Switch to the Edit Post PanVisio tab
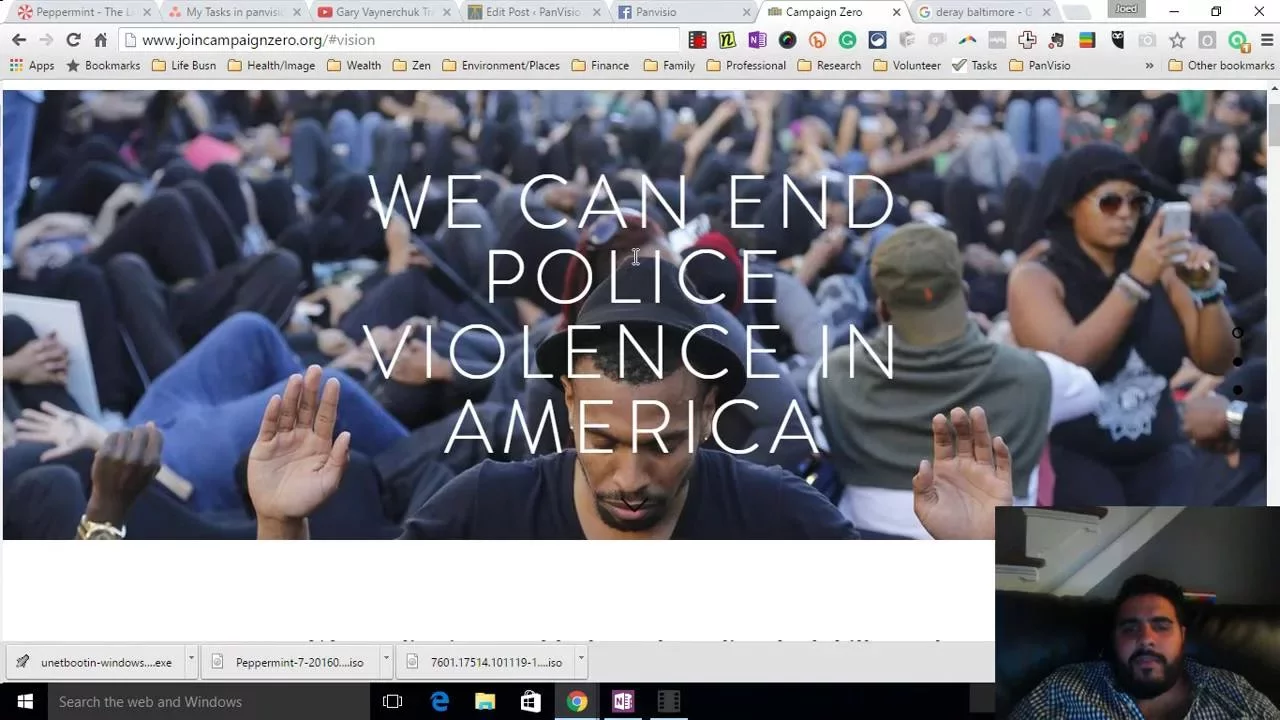 [532, 12]
